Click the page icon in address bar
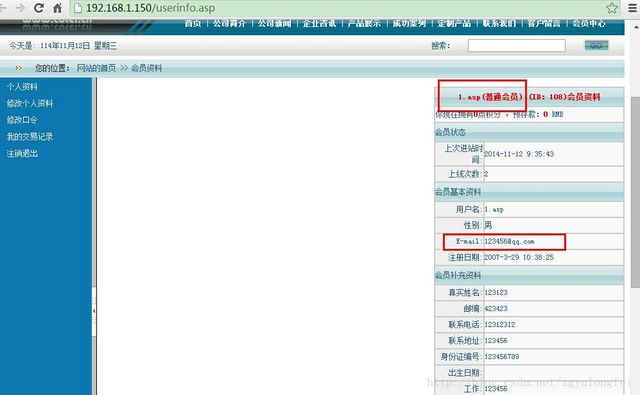The image size is (640, 395). click(x=78, y=8)
